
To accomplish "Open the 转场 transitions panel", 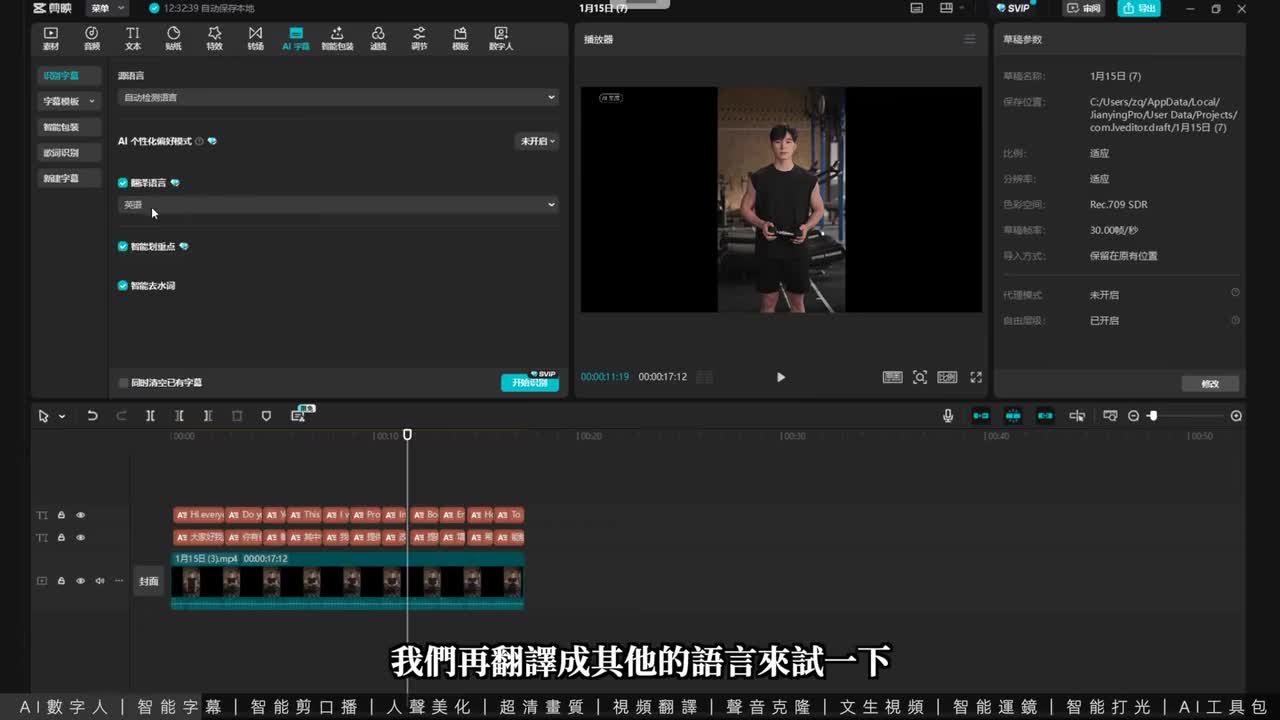I will click(255, 38).
